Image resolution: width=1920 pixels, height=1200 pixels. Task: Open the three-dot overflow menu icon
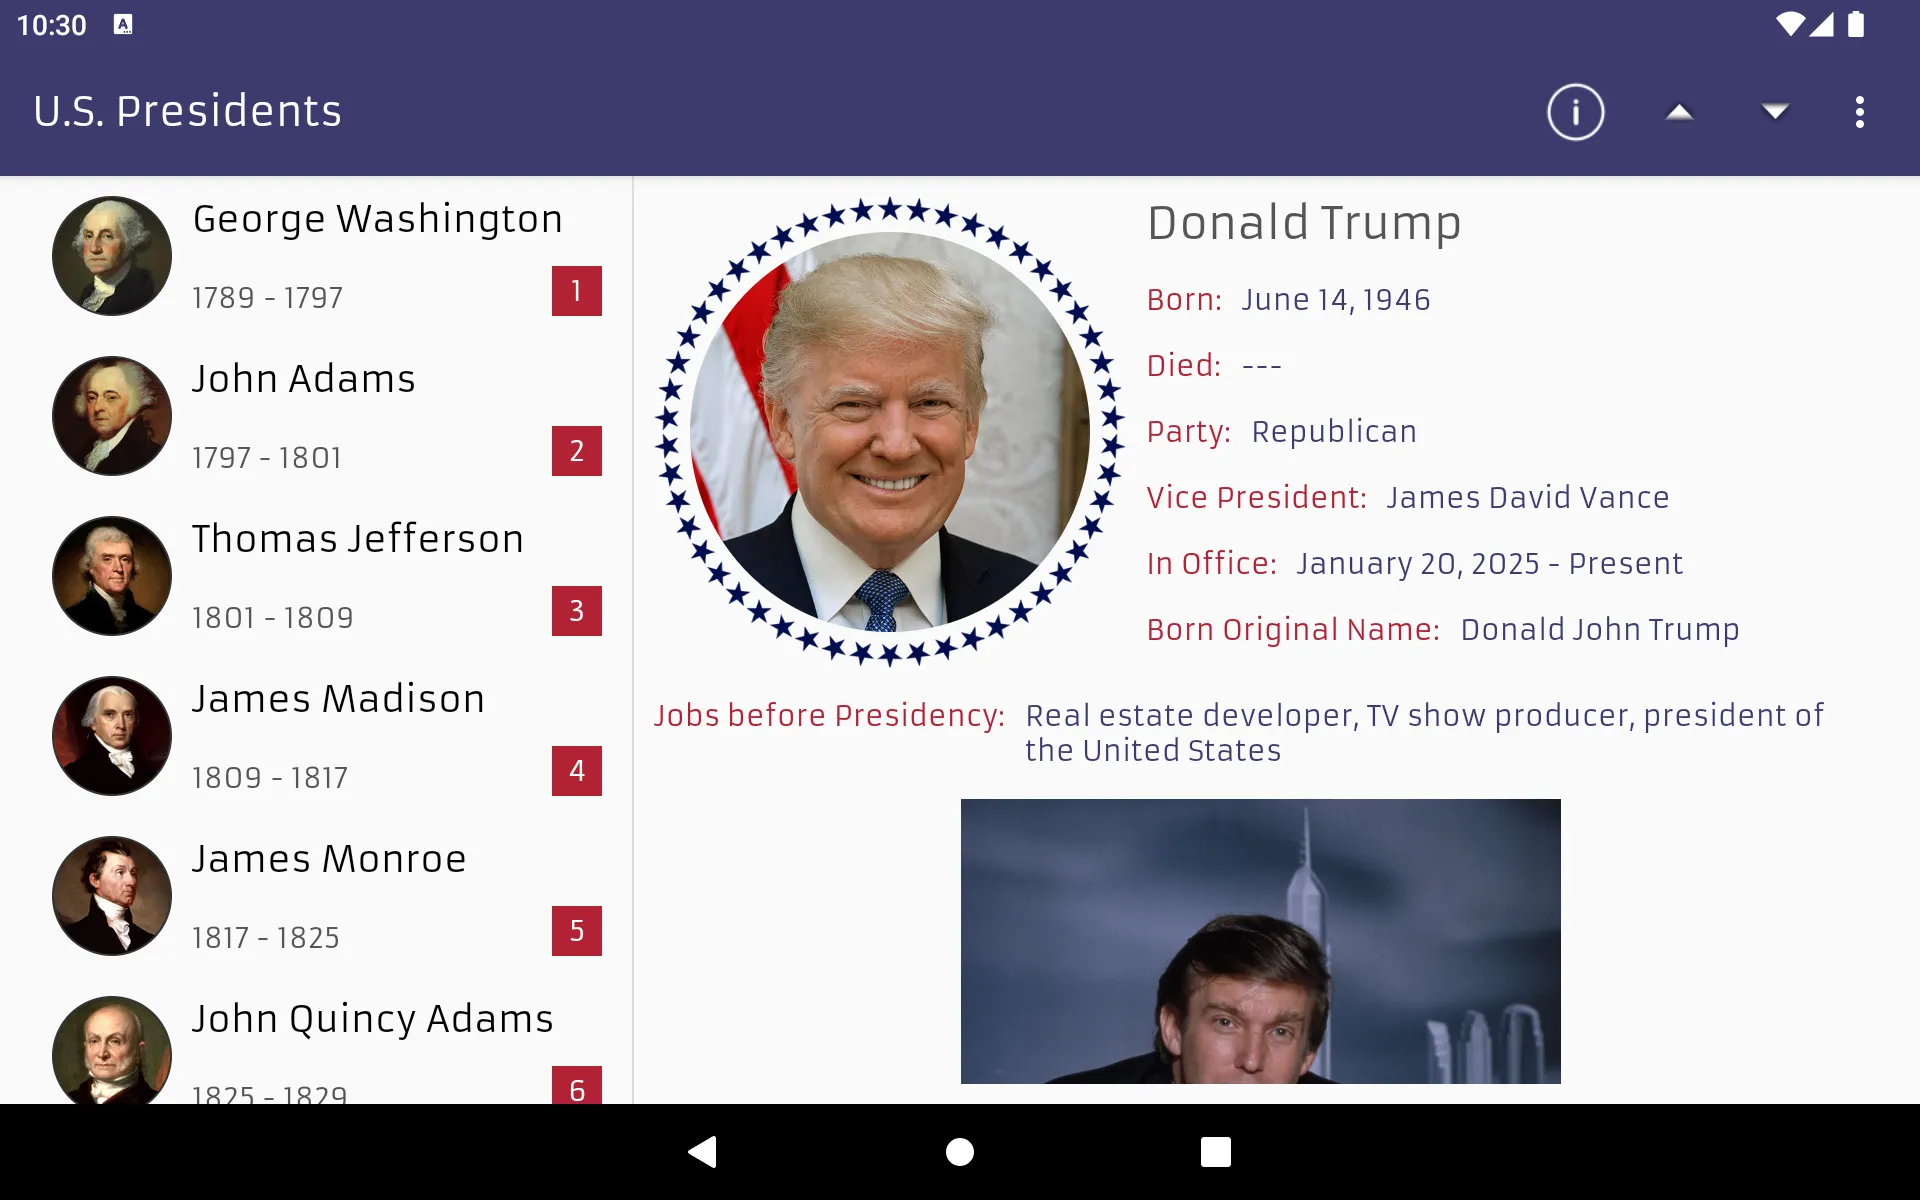pyautogui.click(x=1861, y=111)
